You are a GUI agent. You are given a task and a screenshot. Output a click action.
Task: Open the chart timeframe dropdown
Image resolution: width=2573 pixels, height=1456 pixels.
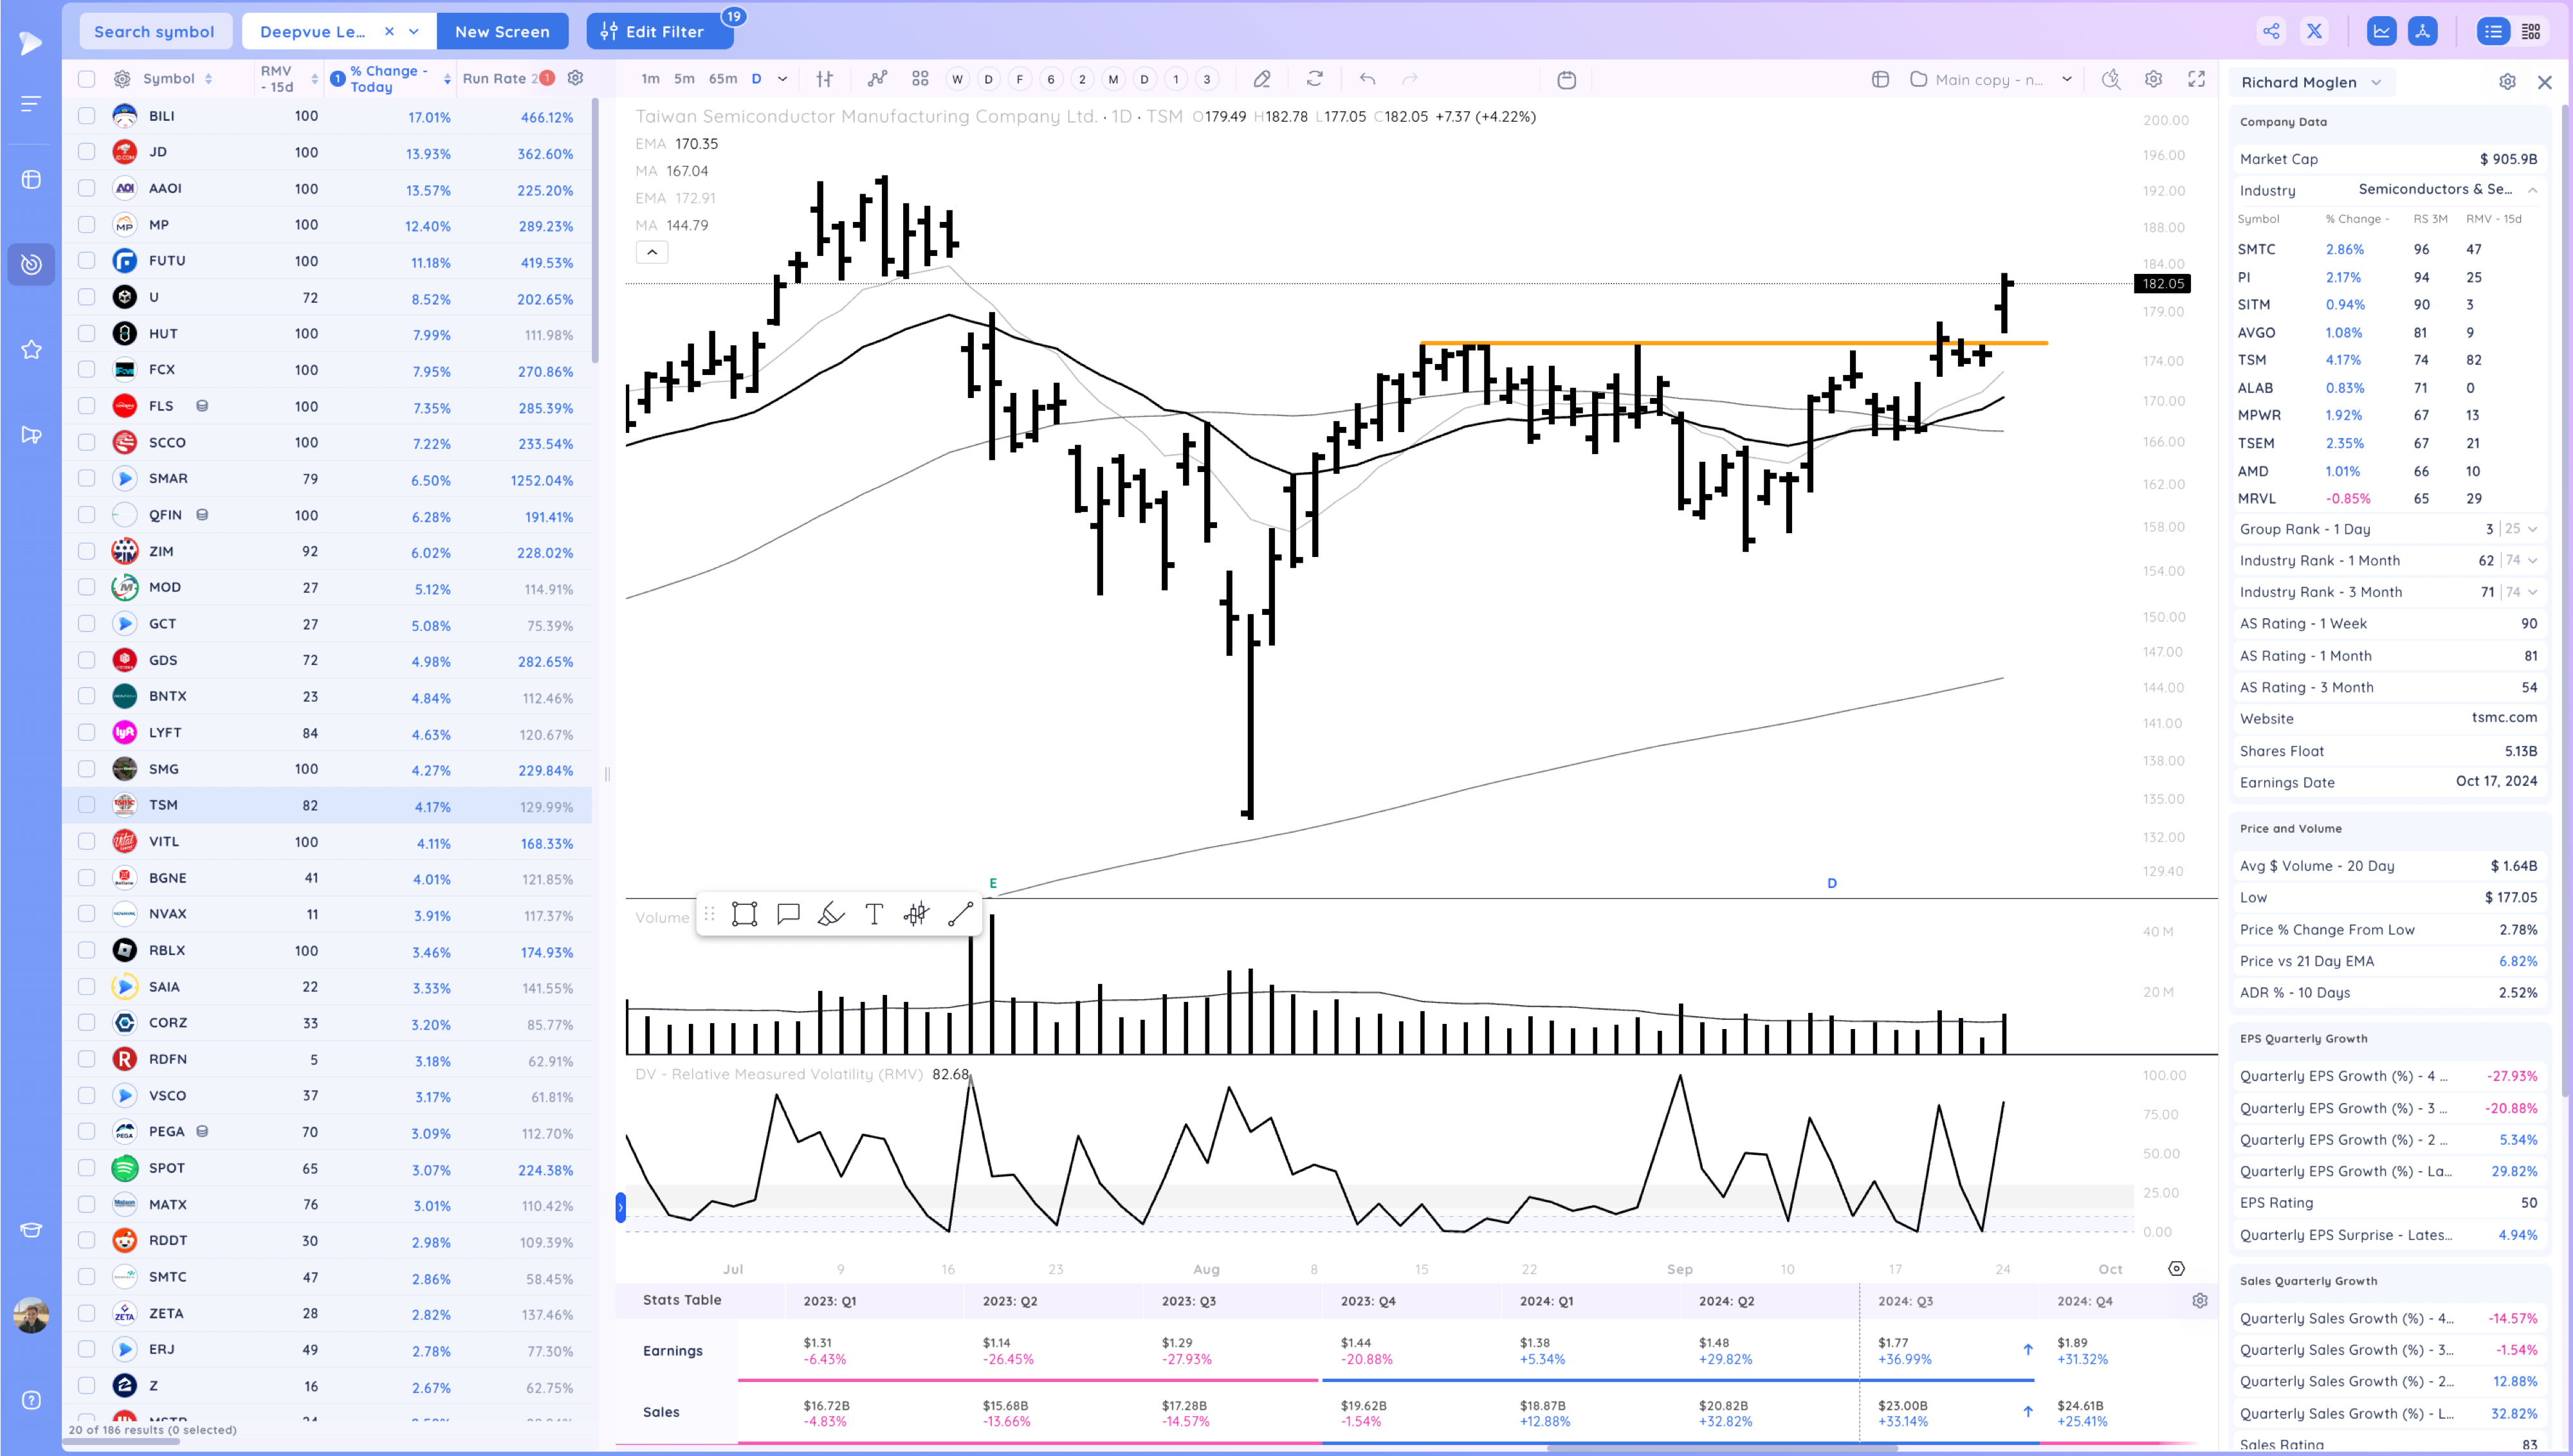[783, 79]
